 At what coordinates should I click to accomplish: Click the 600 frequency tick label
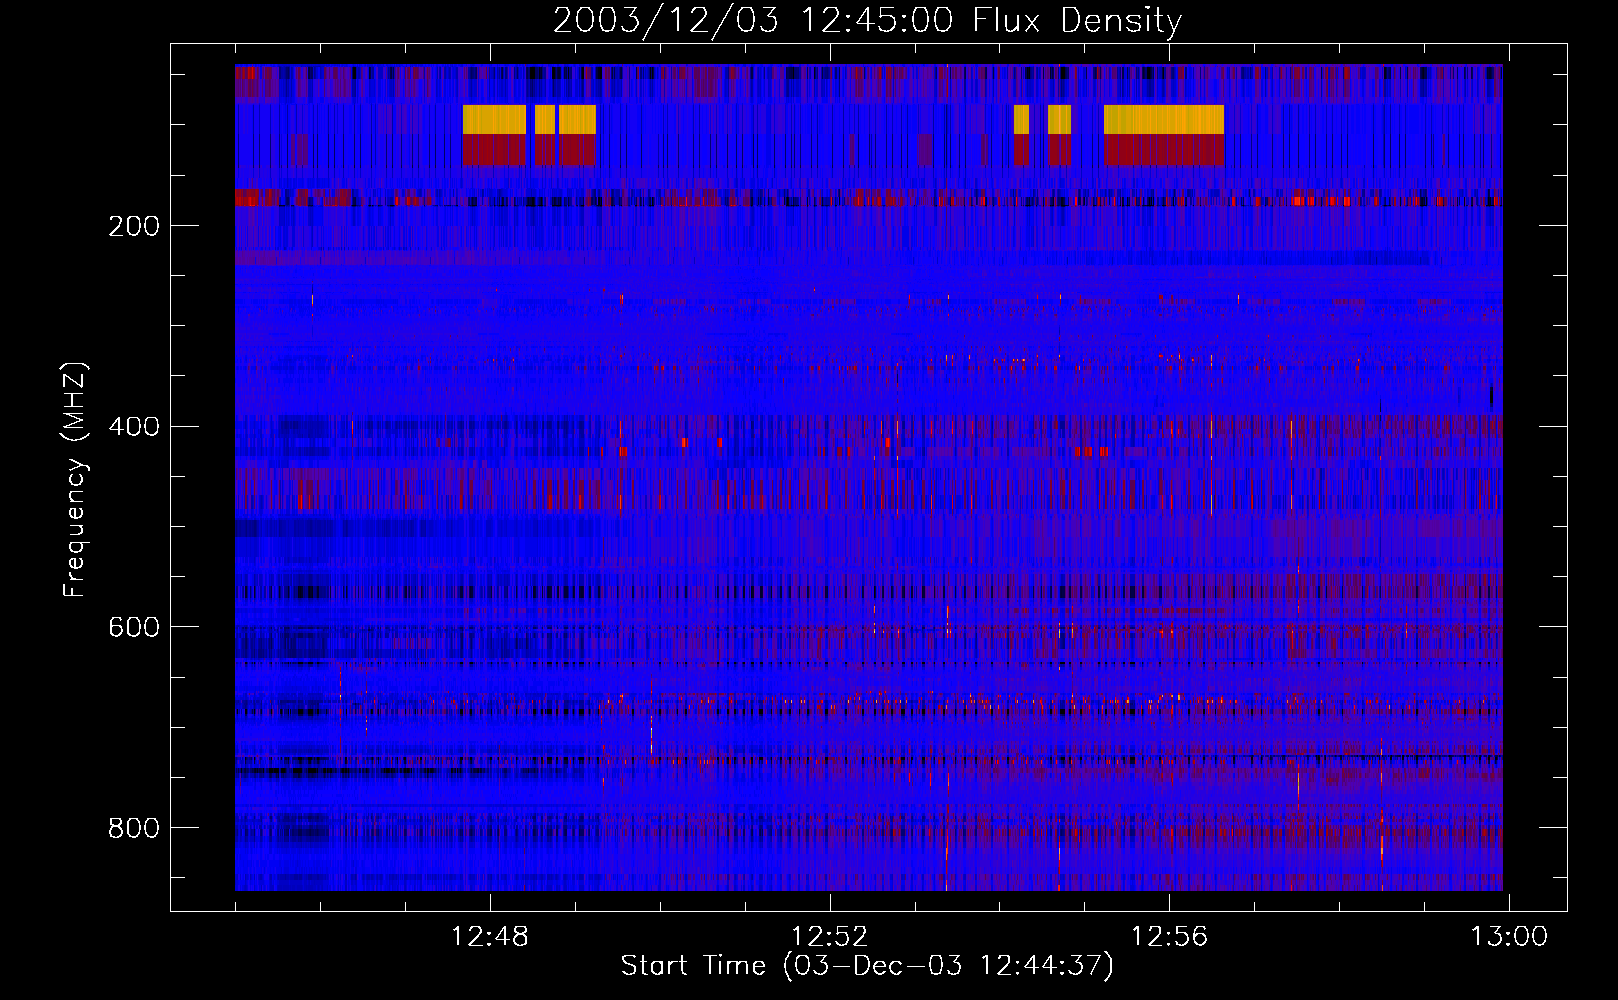coord(134,627)
